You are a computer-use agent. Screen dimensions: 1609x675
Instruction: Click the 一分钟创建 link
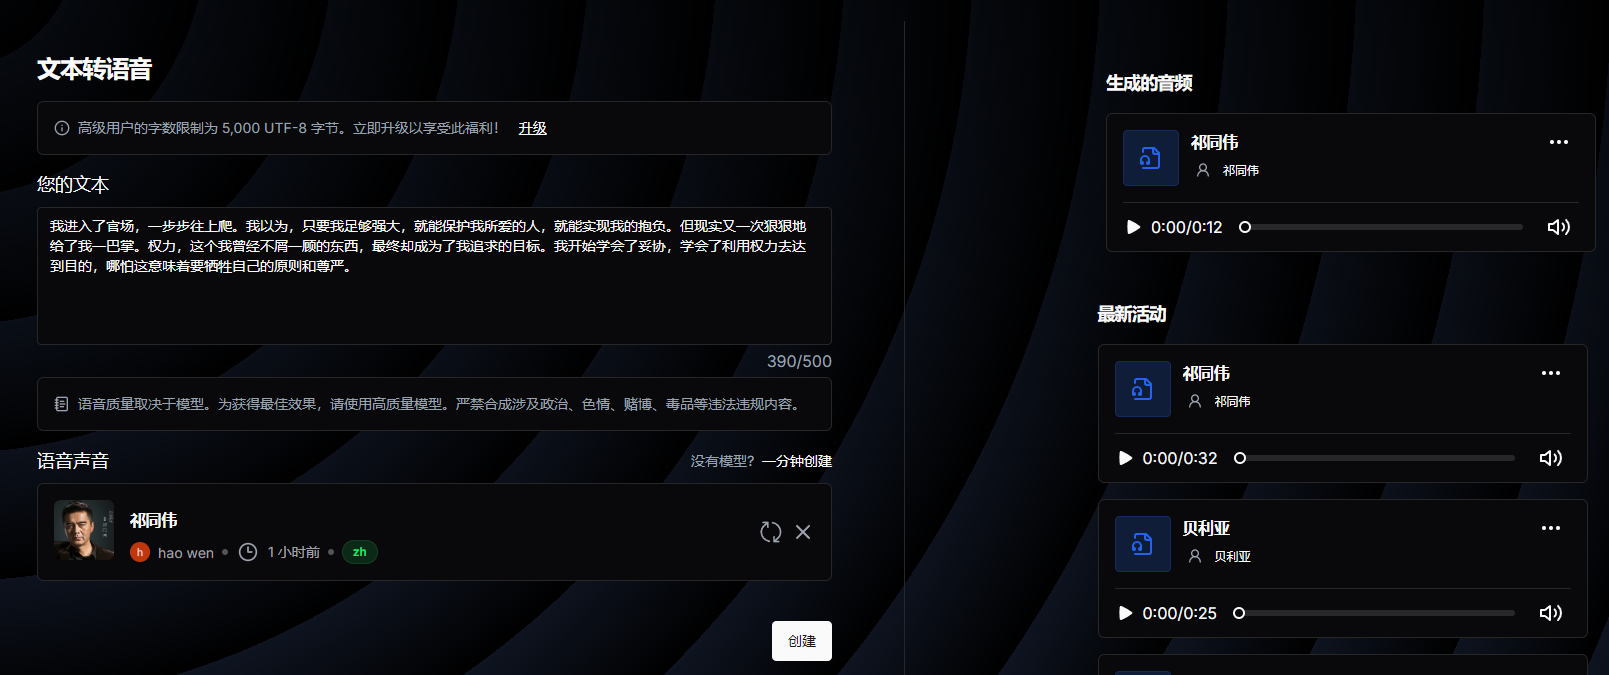coord(797,461)
